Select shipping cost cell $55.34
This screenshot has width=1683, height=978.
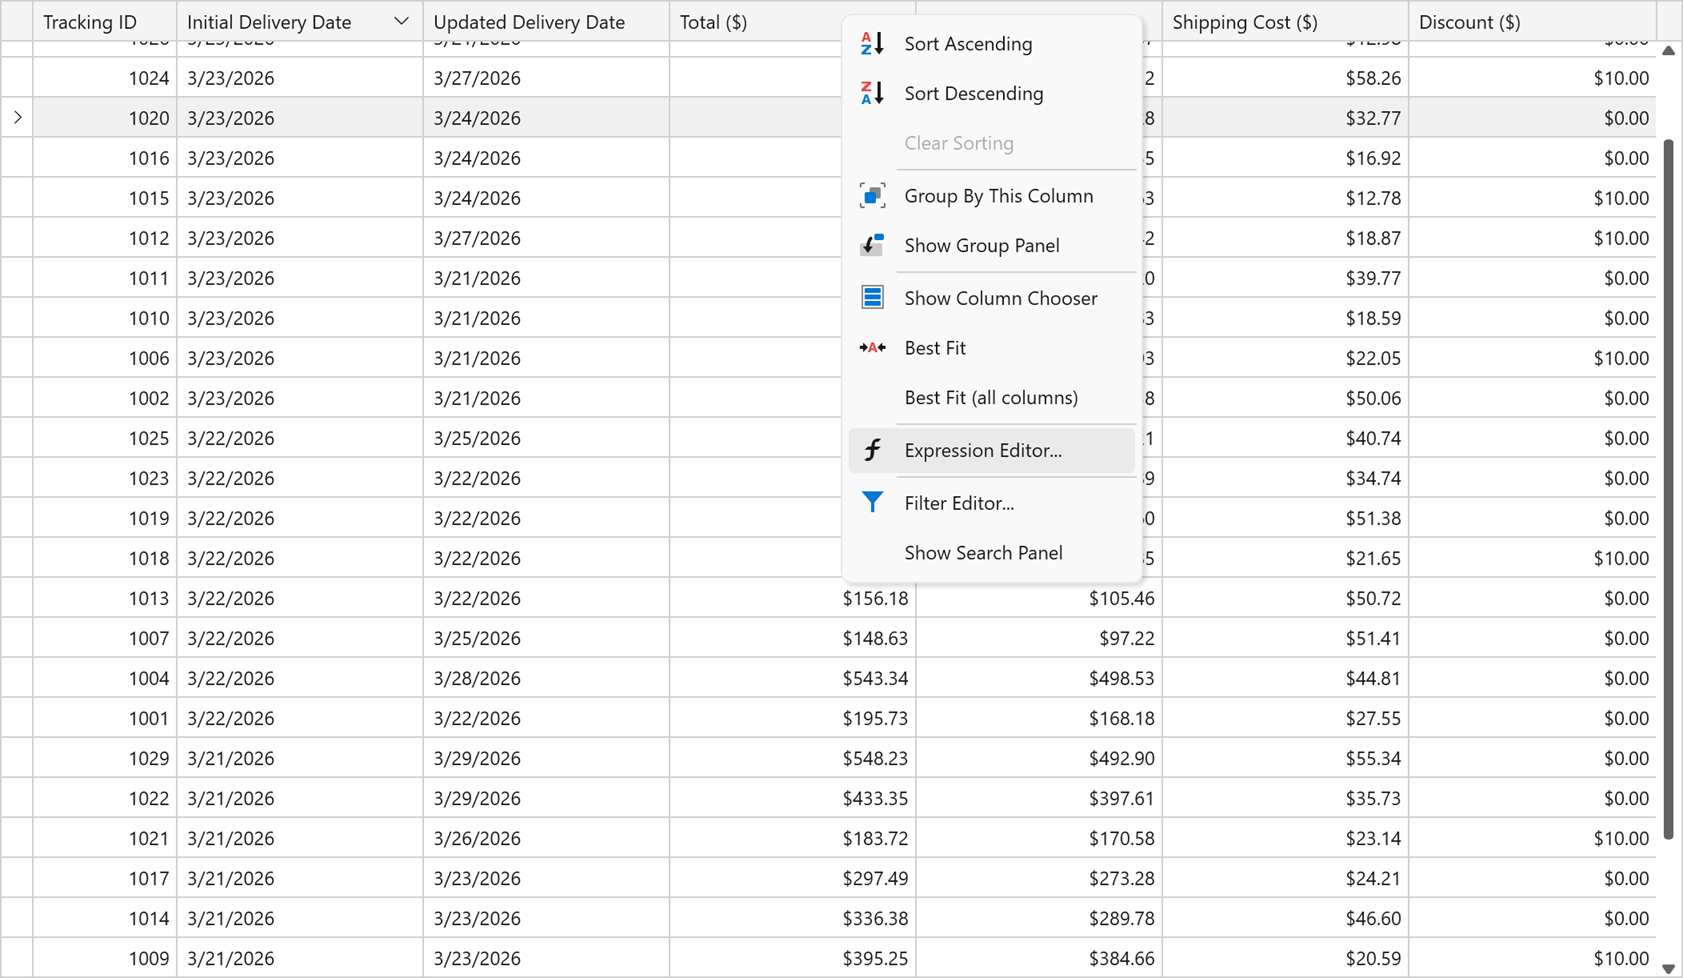point(1285,758)
